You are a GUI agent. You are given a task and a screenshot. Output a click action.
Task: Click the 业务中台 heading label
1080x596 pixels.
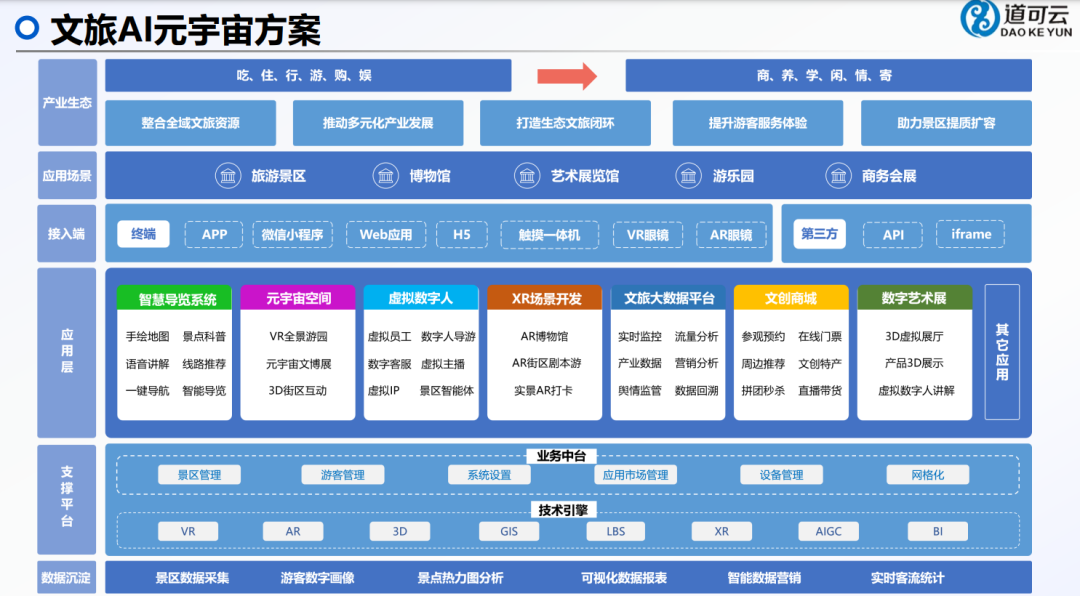561,456
